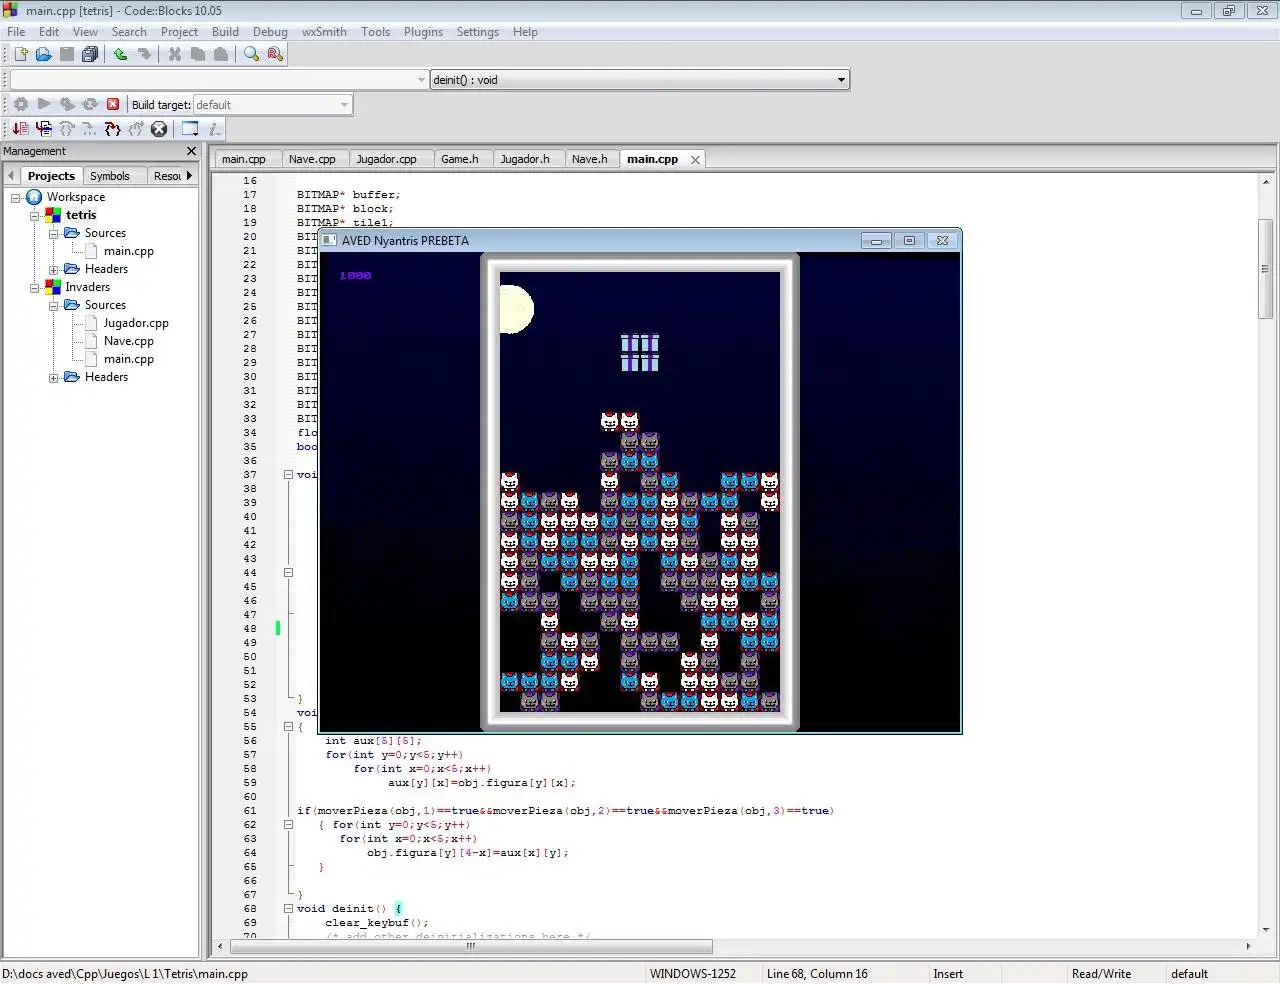
Task: Switch to the Game.h editor tab
Action: [460, 159]
